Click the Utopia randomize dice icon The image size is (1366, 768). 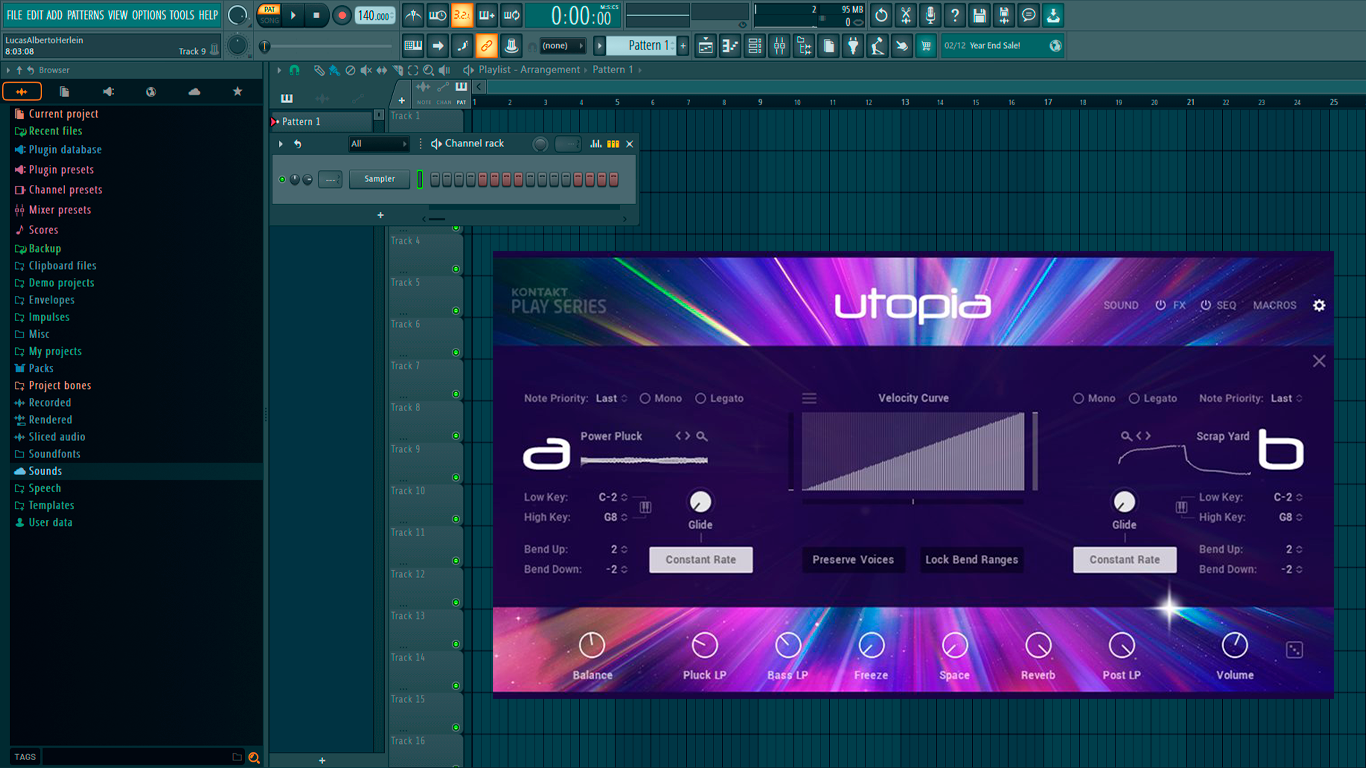click(x=1294, y=650)
